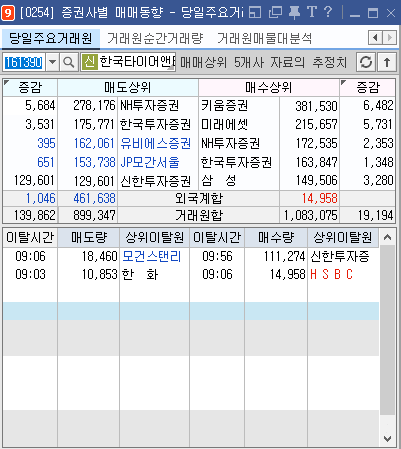Click H S B C in the exit list
Image resolution: width=401 pixels, height=449 pixels.
point(331,274)
